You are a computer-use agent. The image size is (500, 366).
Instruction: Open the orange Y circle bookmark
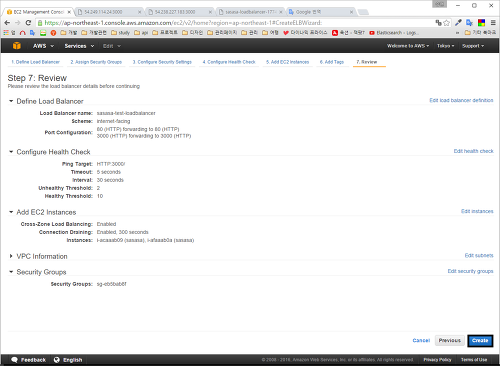pyautogui.click(x=53, y=33)
